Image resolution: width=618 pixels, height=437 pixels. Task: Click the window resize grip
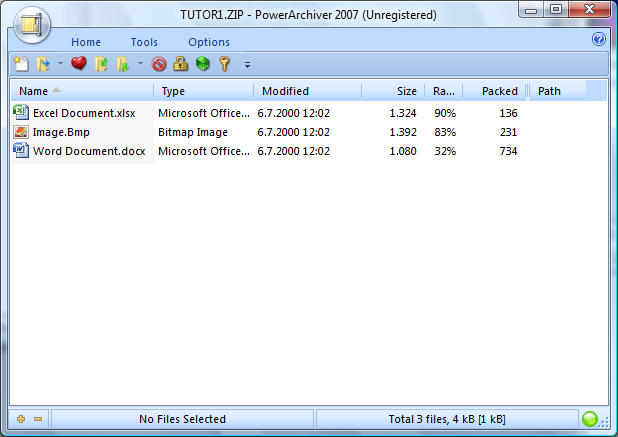604,423
